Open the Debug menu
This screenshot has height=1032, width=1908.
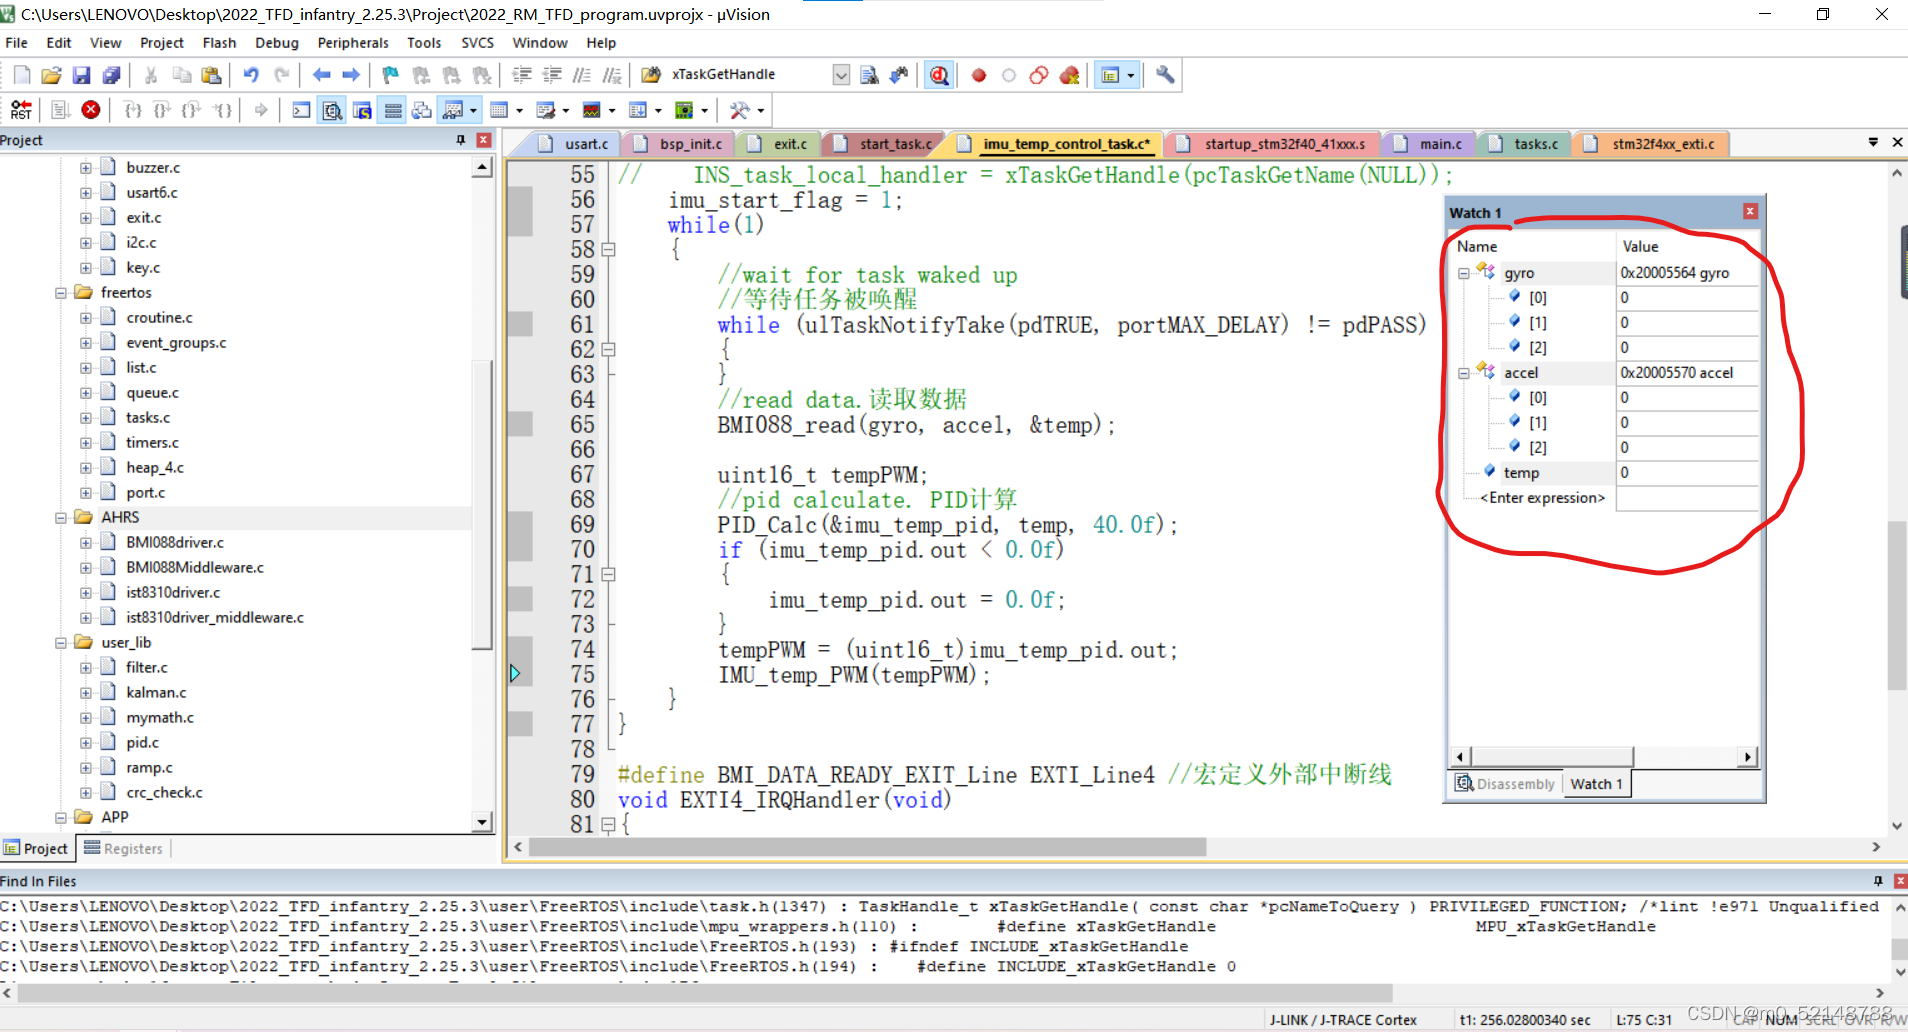pyautogui.click(x=277, y=43)
